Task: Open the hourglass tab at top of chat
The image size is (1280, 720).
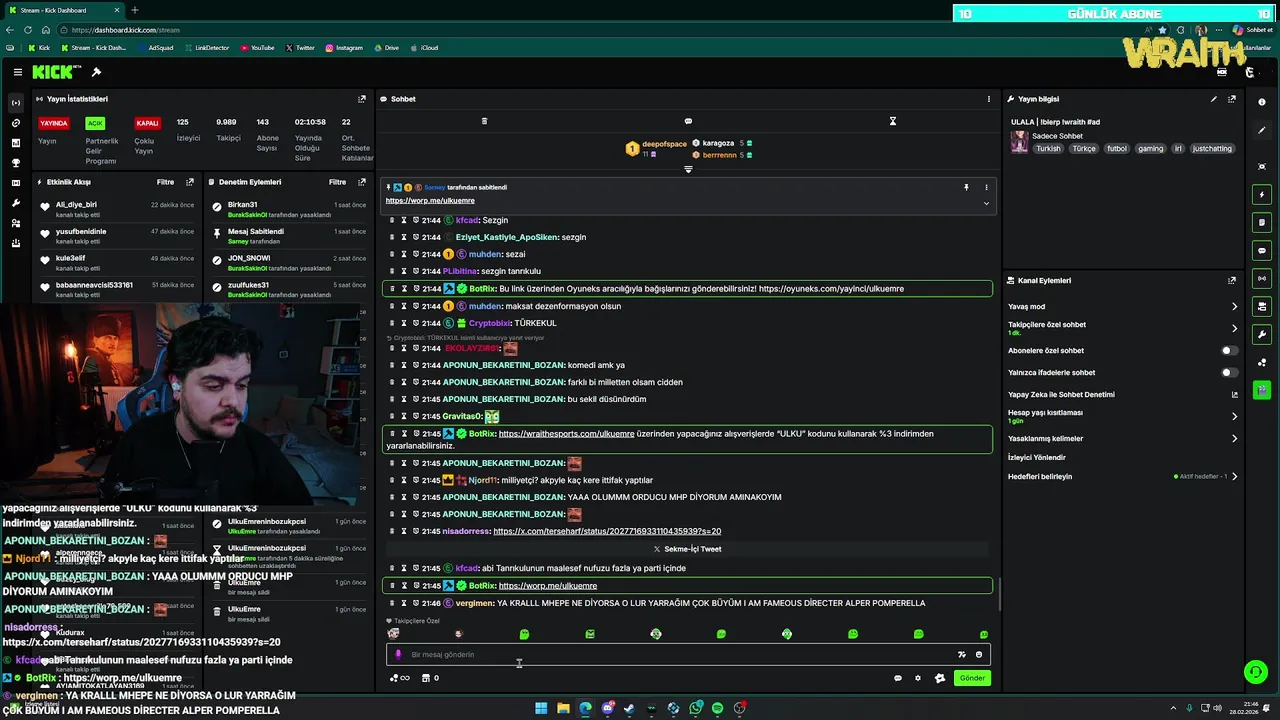Action: coord(893,121)
